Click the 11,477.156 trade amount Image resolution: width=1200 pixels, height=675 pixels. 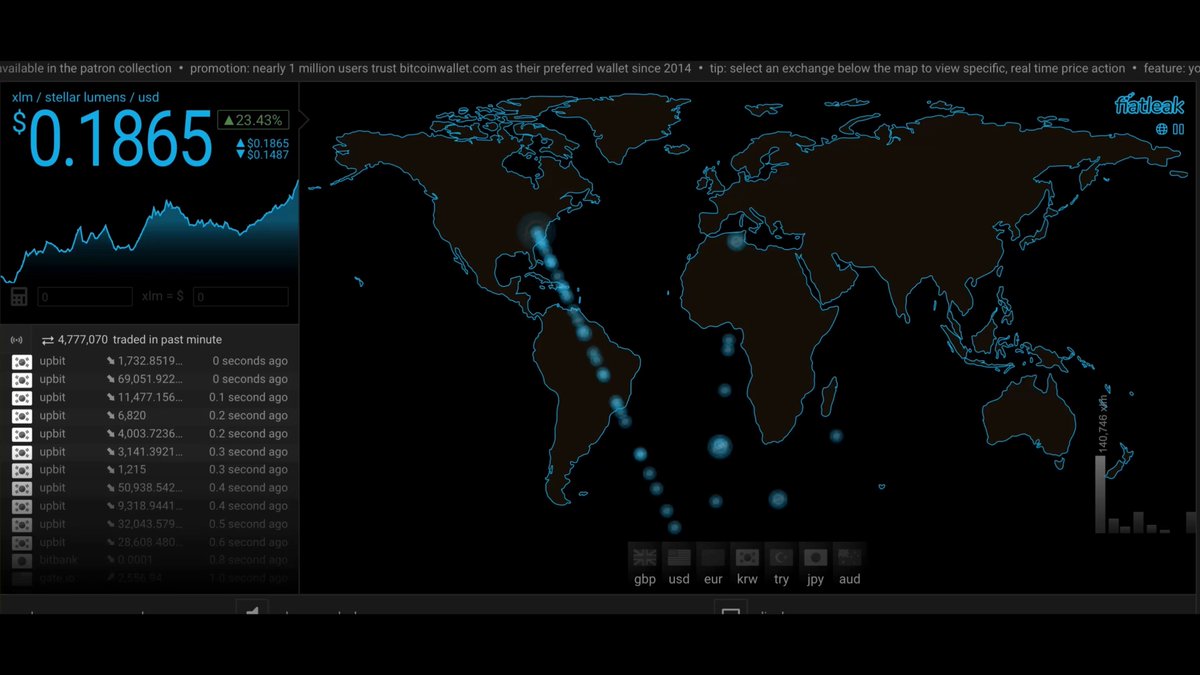point(150,398)
